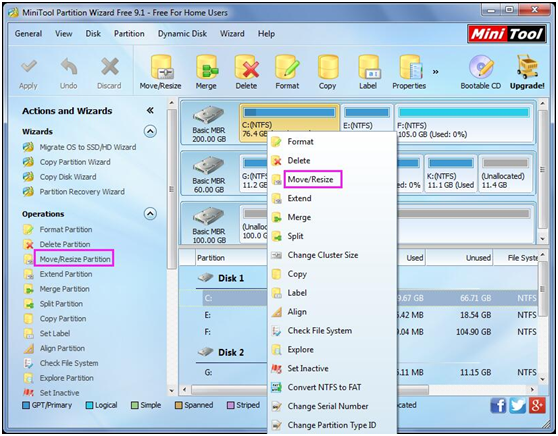This screenshot has height=436, width=558.
Task: Choose Change Partition Type ID
Action: pos(332,425)
